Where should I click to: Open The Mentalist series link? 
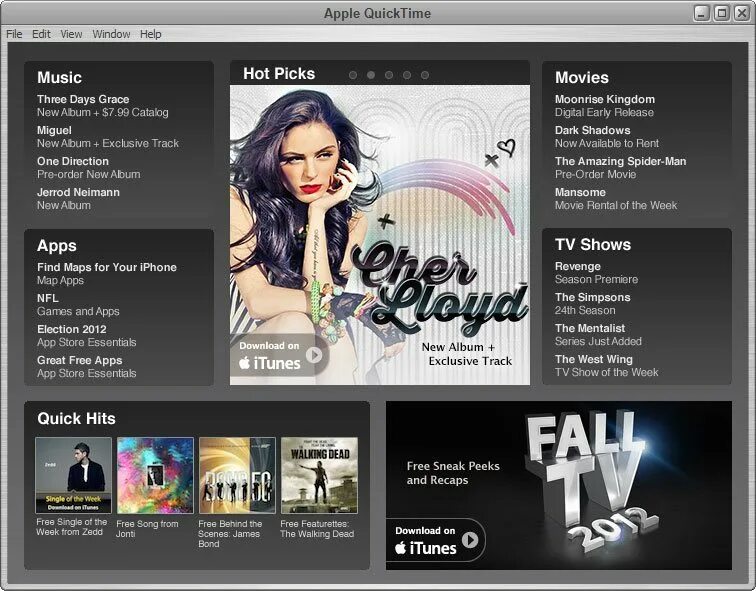598,335
